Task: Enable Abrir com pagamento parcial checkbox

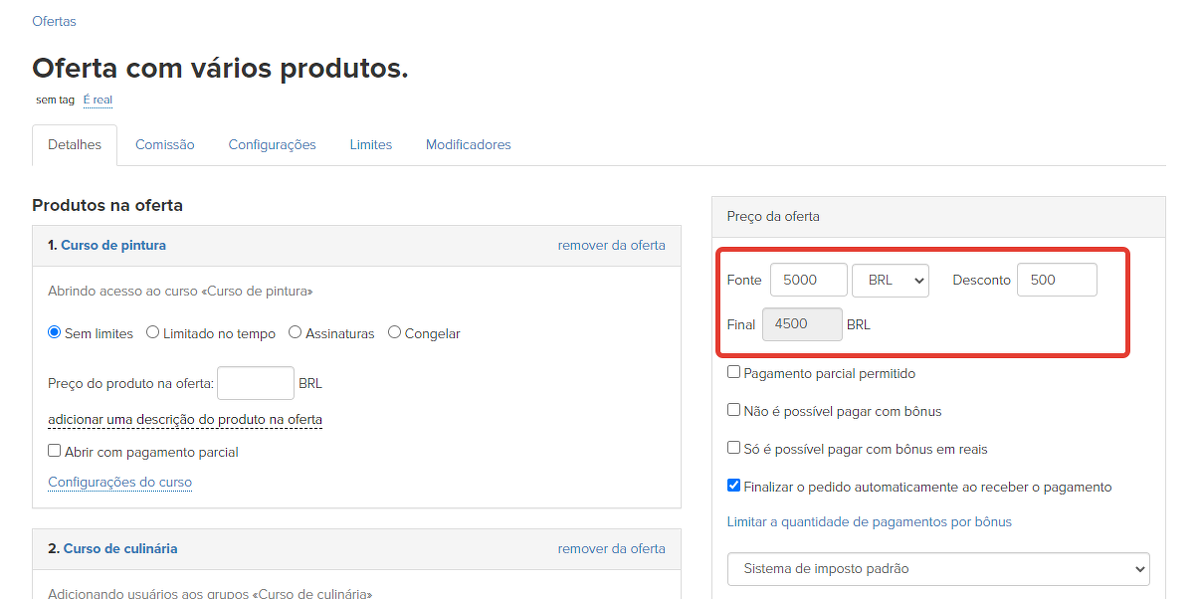Action: 55,452
